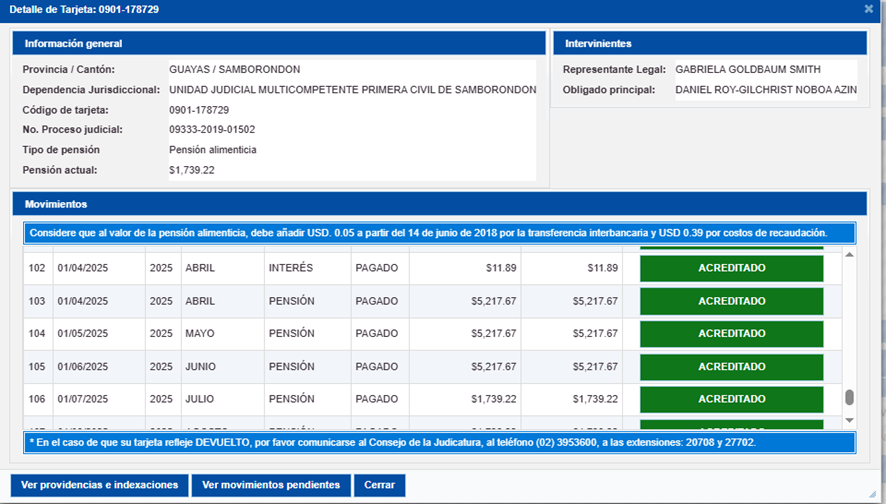Select the INTERÉS cell in row 102

click(291, 268)
